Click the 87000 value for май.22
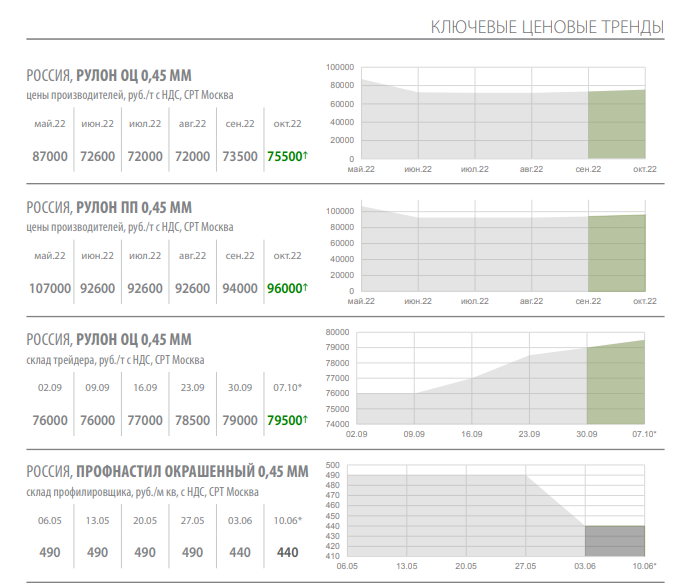682x588 pixels. [50, 156]
